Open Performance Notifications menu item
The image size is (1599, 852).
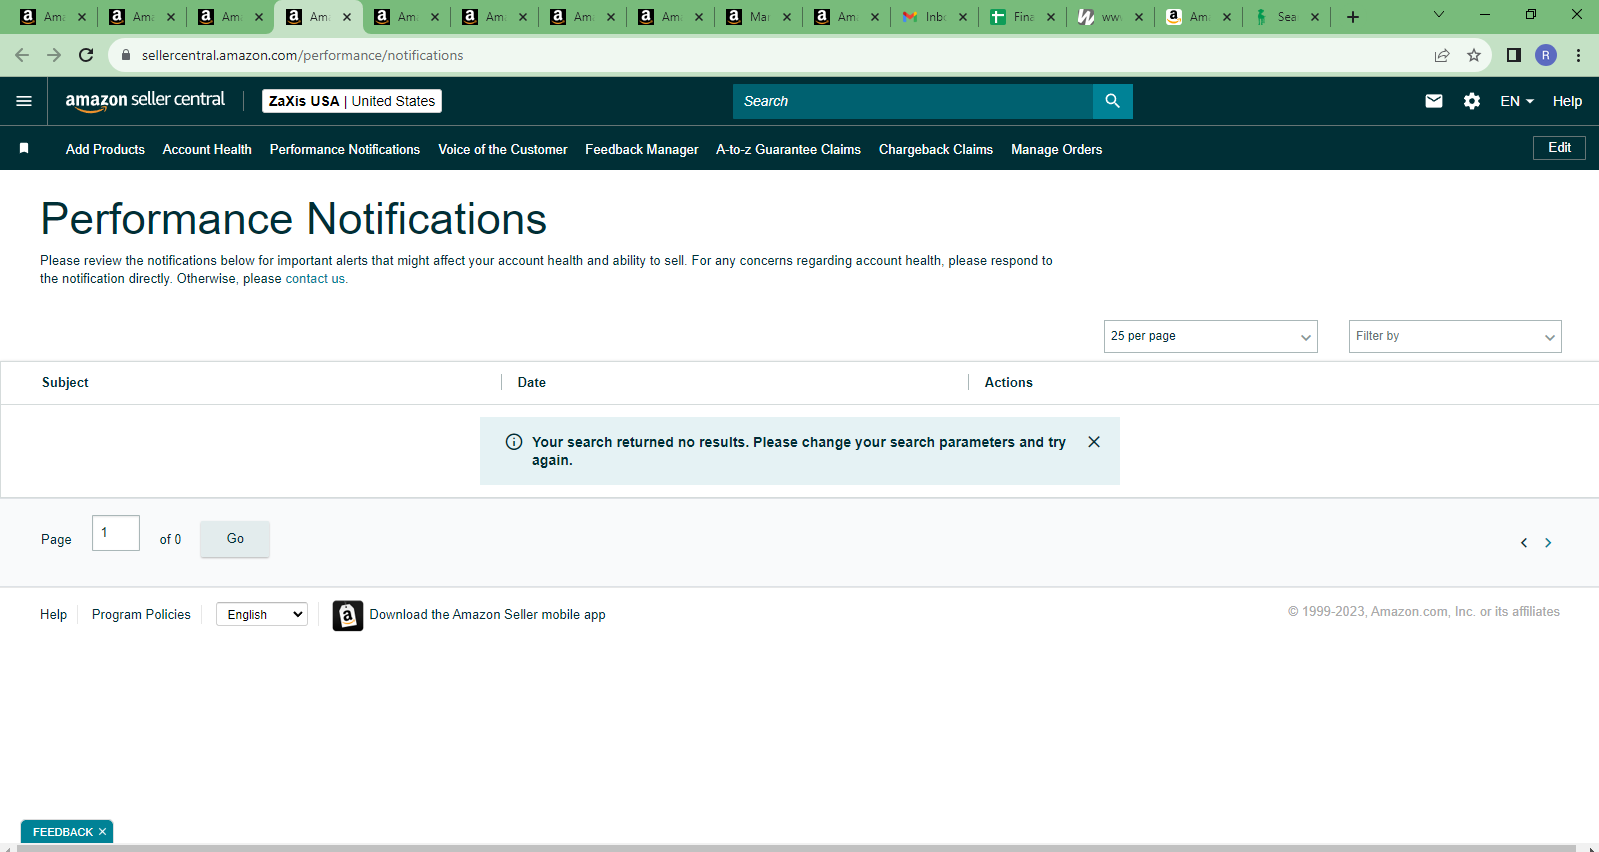(345, 149)
